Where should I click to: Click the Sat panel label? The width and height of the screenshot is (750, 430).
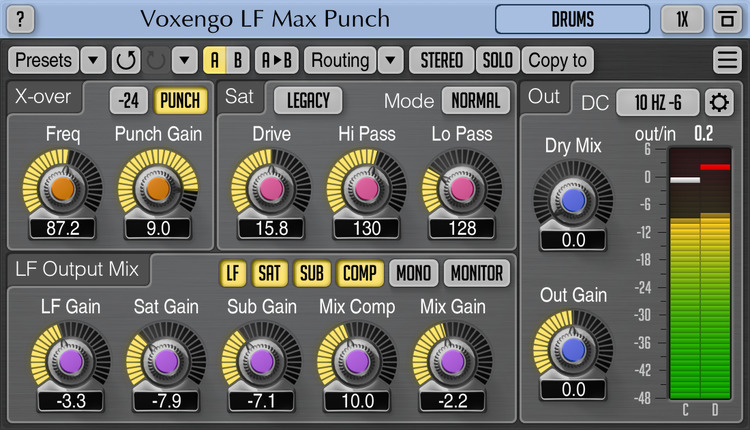239,97
